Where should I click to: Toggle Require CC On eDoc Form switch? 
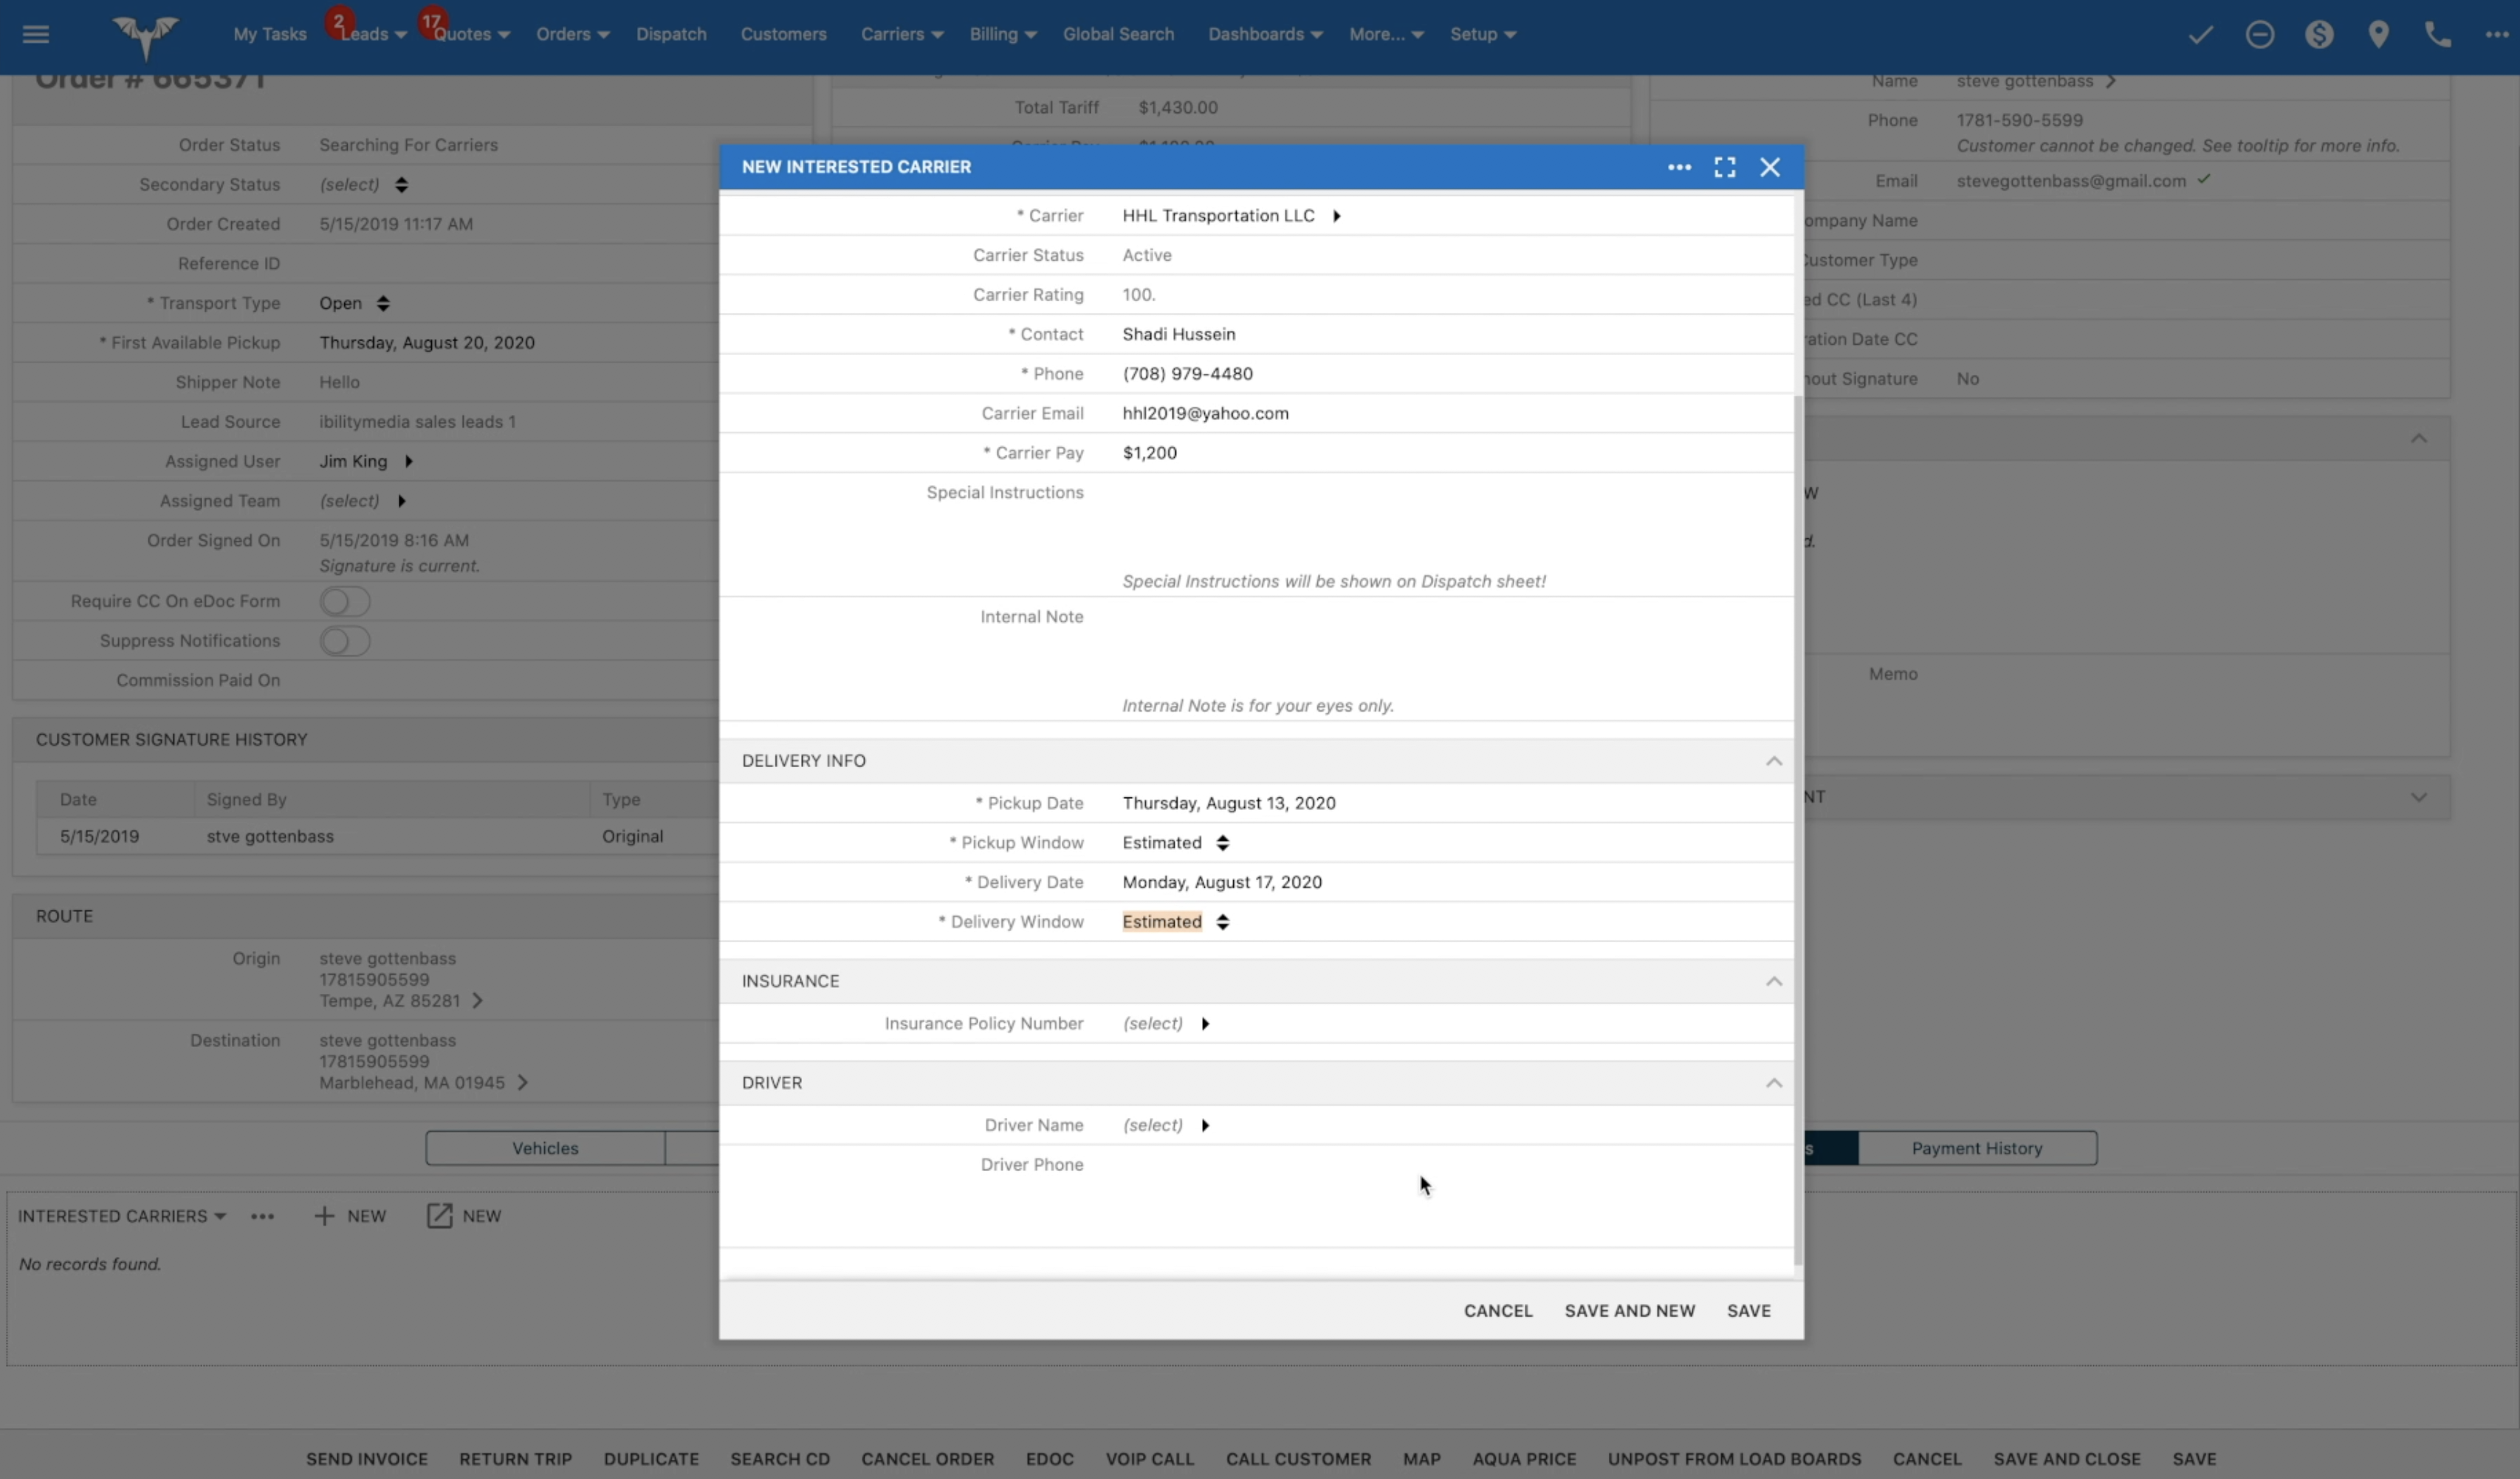click(345, 601)
